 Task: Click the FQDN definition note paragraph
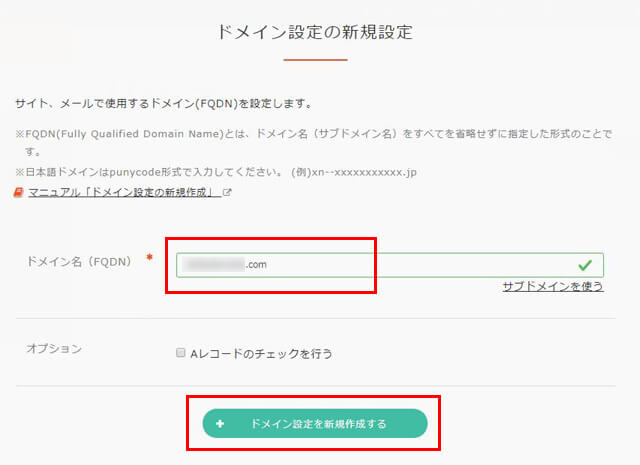tap(313, 142)
